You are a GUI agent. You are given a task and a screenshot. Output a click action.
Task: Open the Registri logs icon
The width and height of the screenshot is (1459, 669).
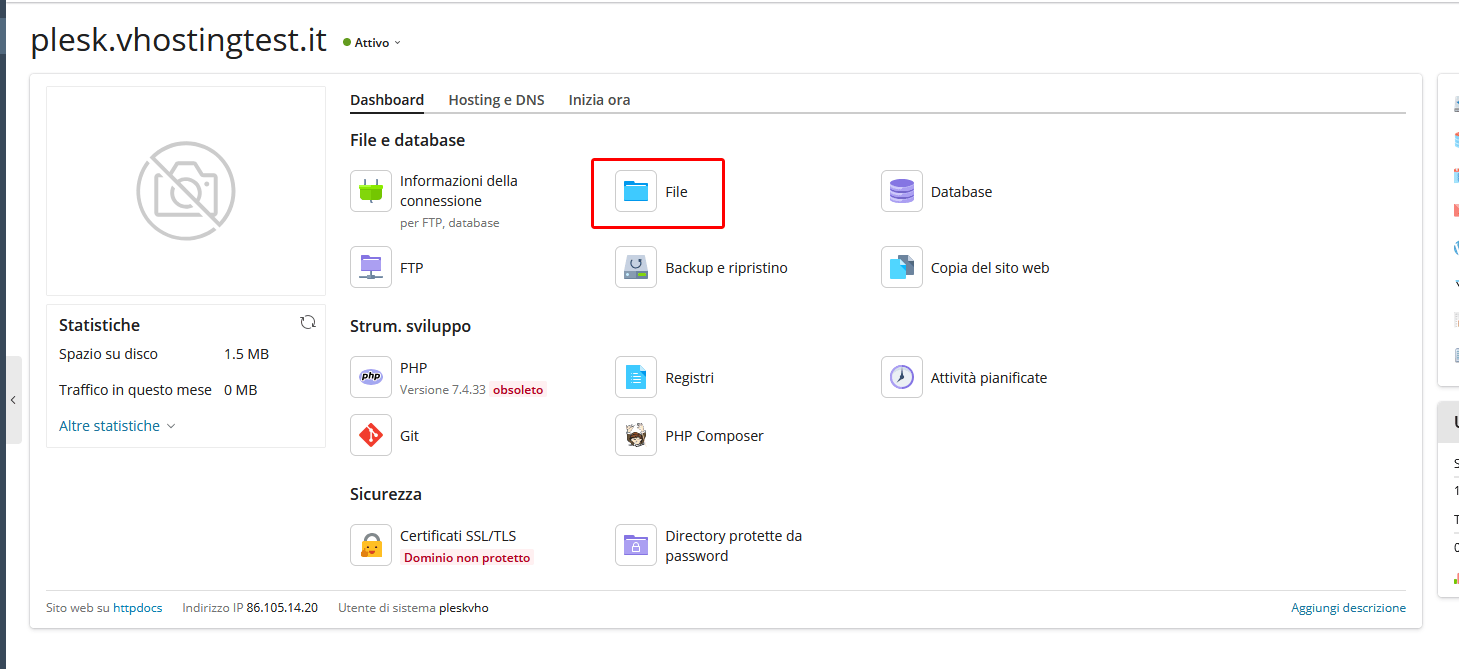(636, 377)
